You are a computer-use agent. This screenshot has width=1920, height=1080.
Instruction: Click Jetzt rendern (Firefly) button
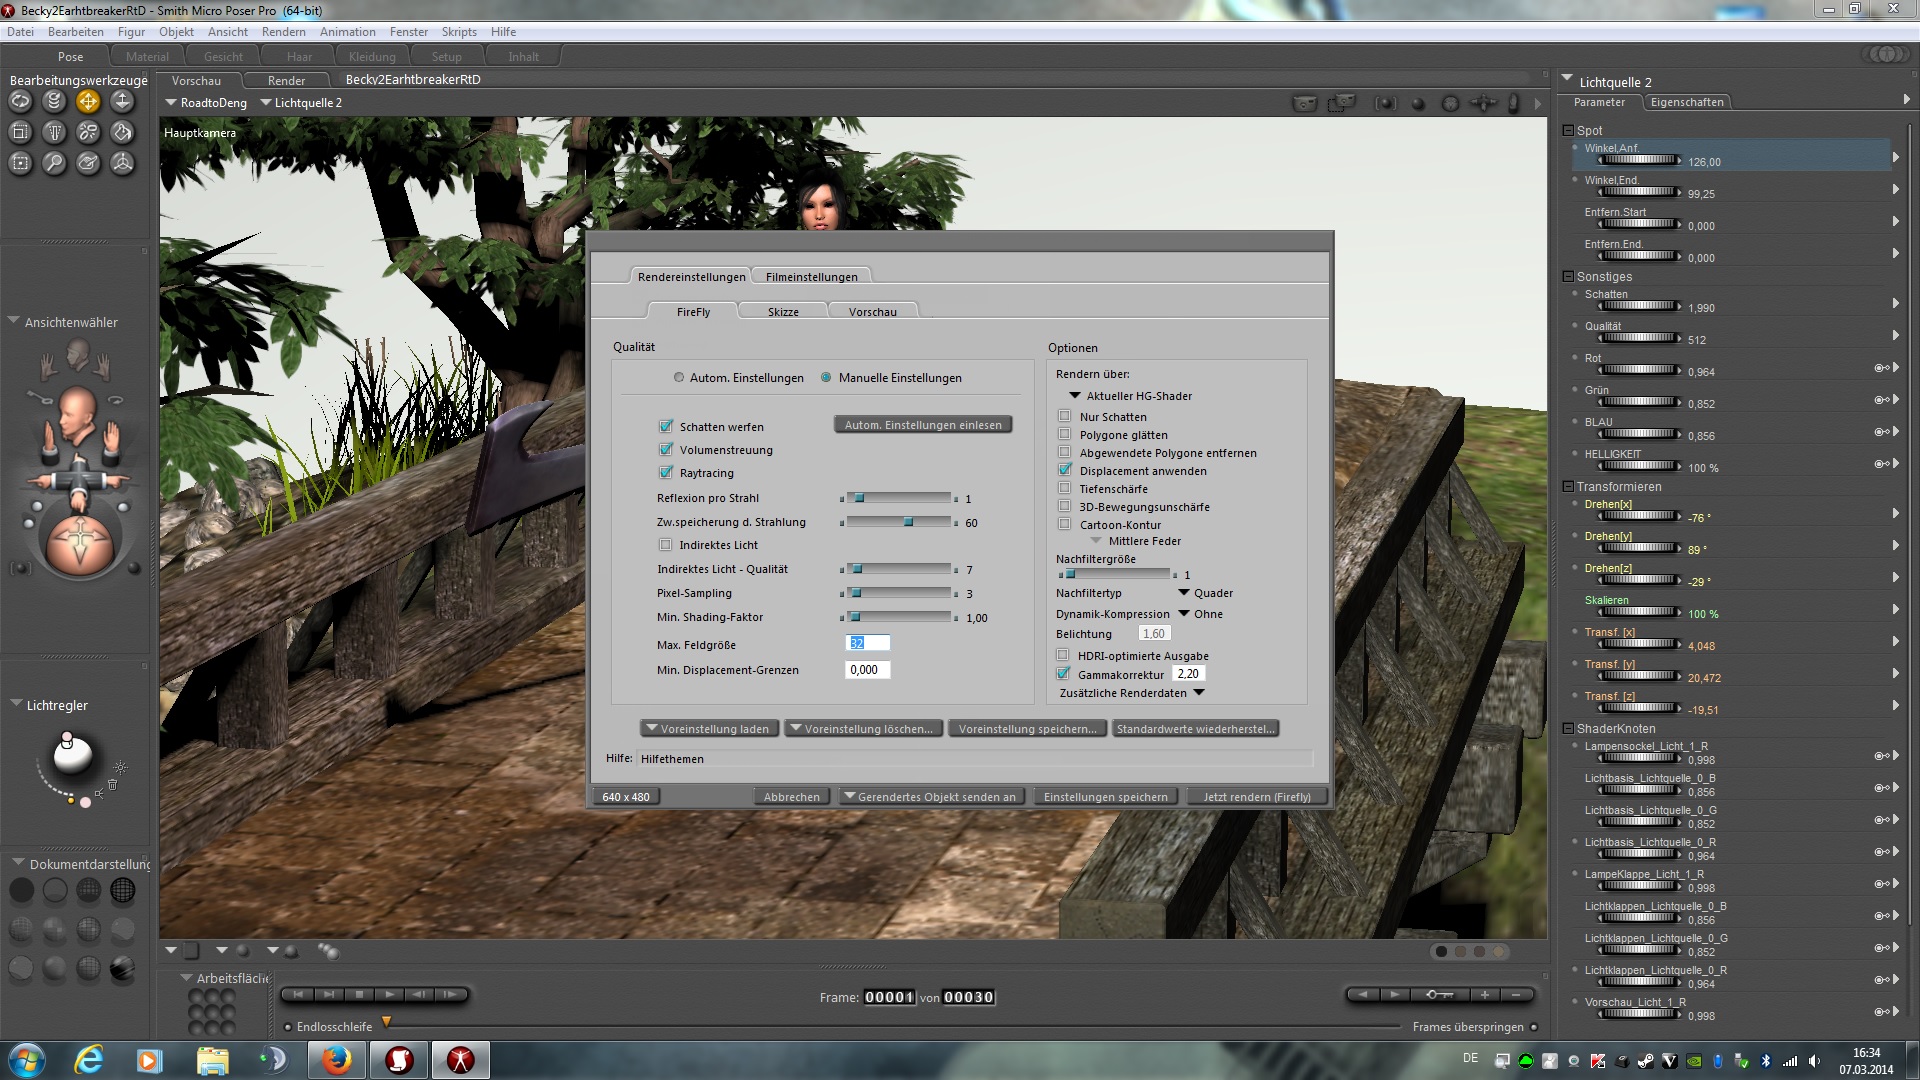pos(1256,797)
